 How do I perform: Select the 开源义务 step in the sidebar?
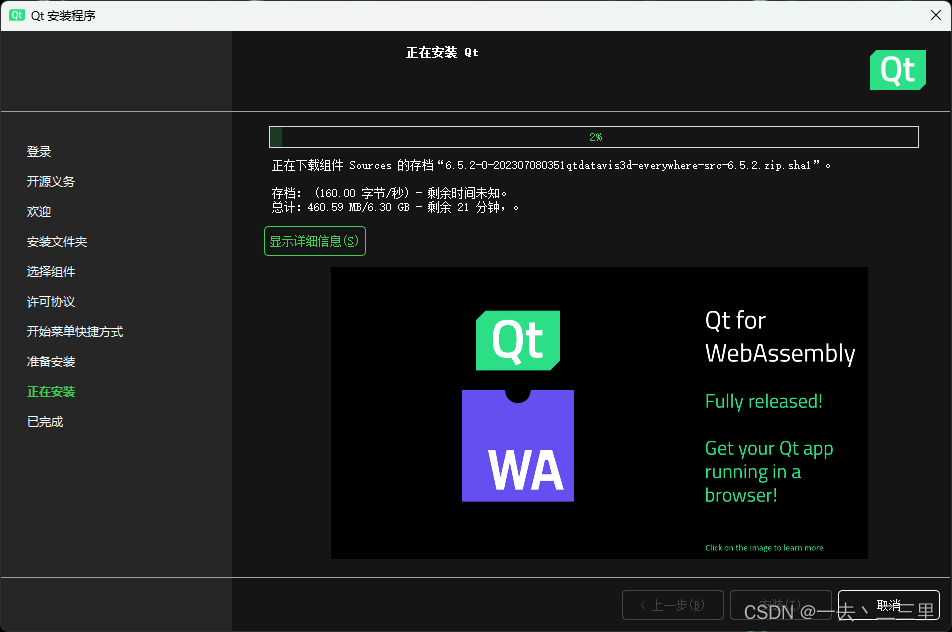pos(51,182)
